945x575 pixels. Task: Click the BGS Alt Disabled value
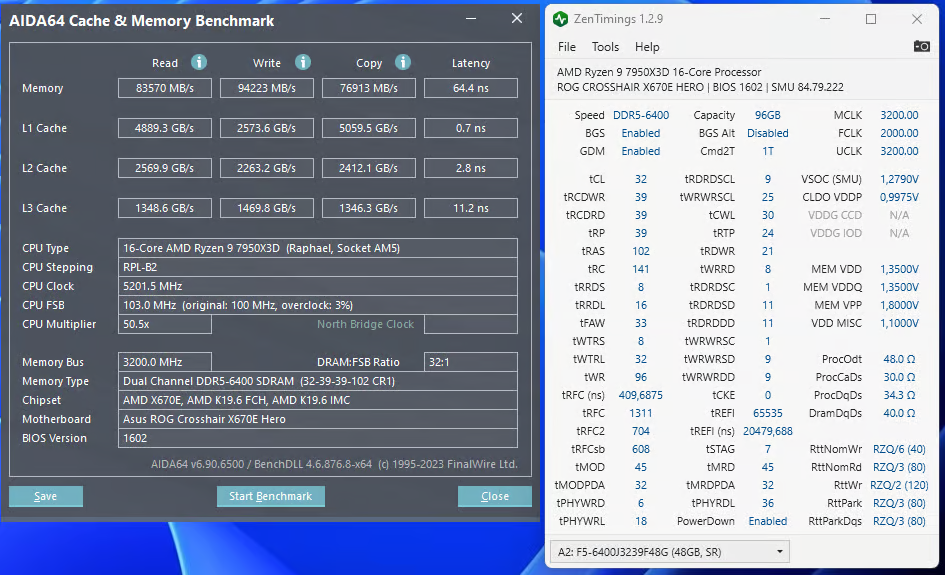click(767, 133)
